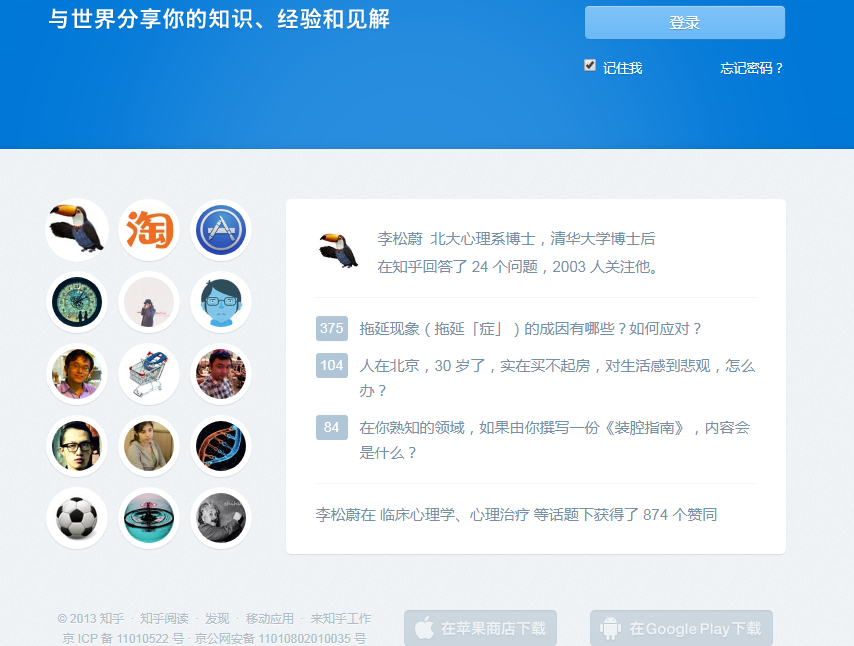The width and height of the screenshot is (854, 646).
Task: Open the 装腔指南 question
Action: click(x=554, y=440)
